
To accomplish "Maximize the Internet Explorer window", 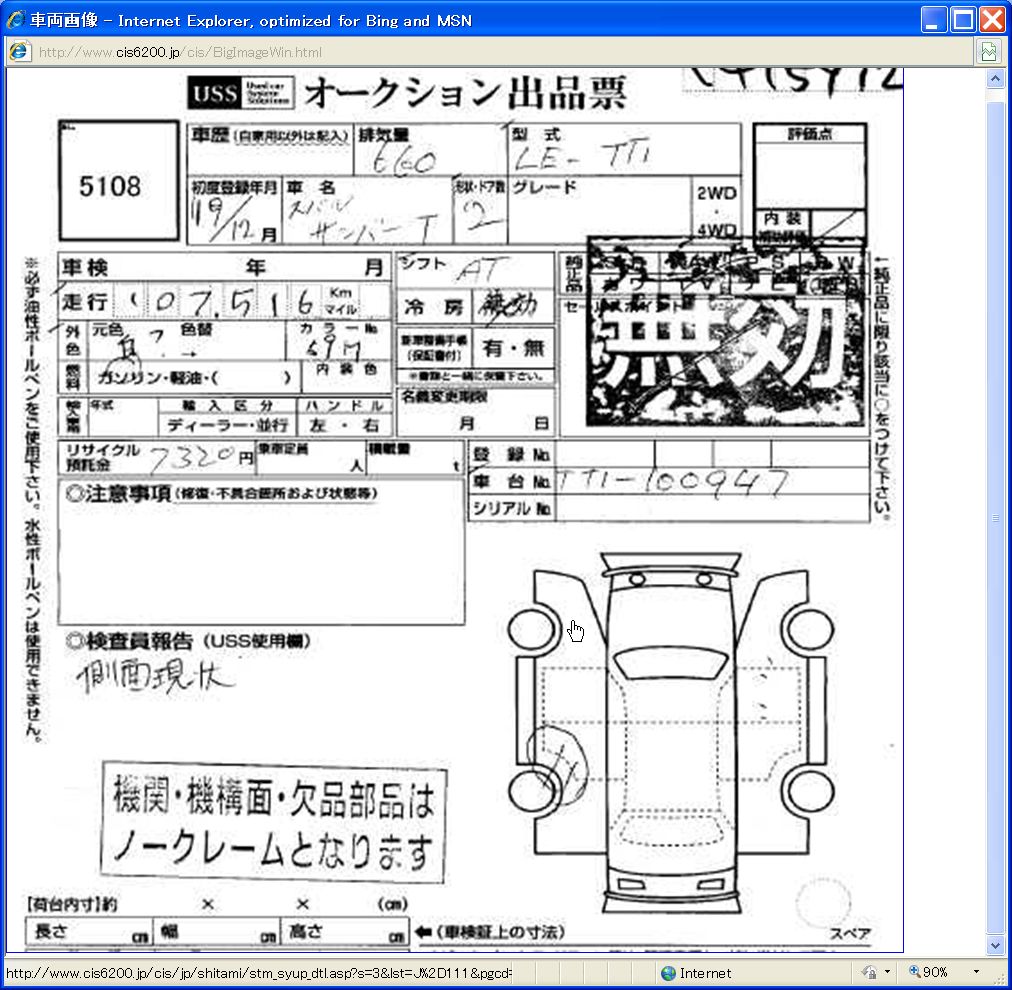I will point(963,19).
